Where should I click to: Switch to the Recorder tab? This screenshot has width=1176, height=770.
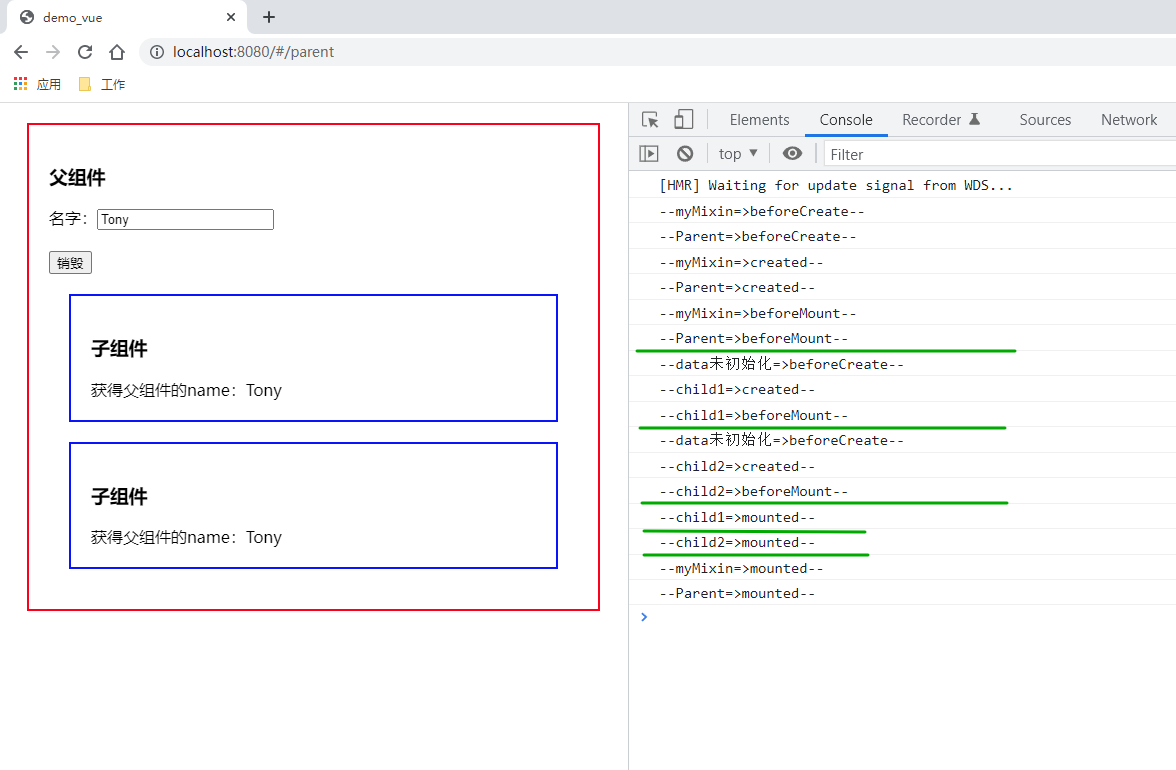coord(941,120)
